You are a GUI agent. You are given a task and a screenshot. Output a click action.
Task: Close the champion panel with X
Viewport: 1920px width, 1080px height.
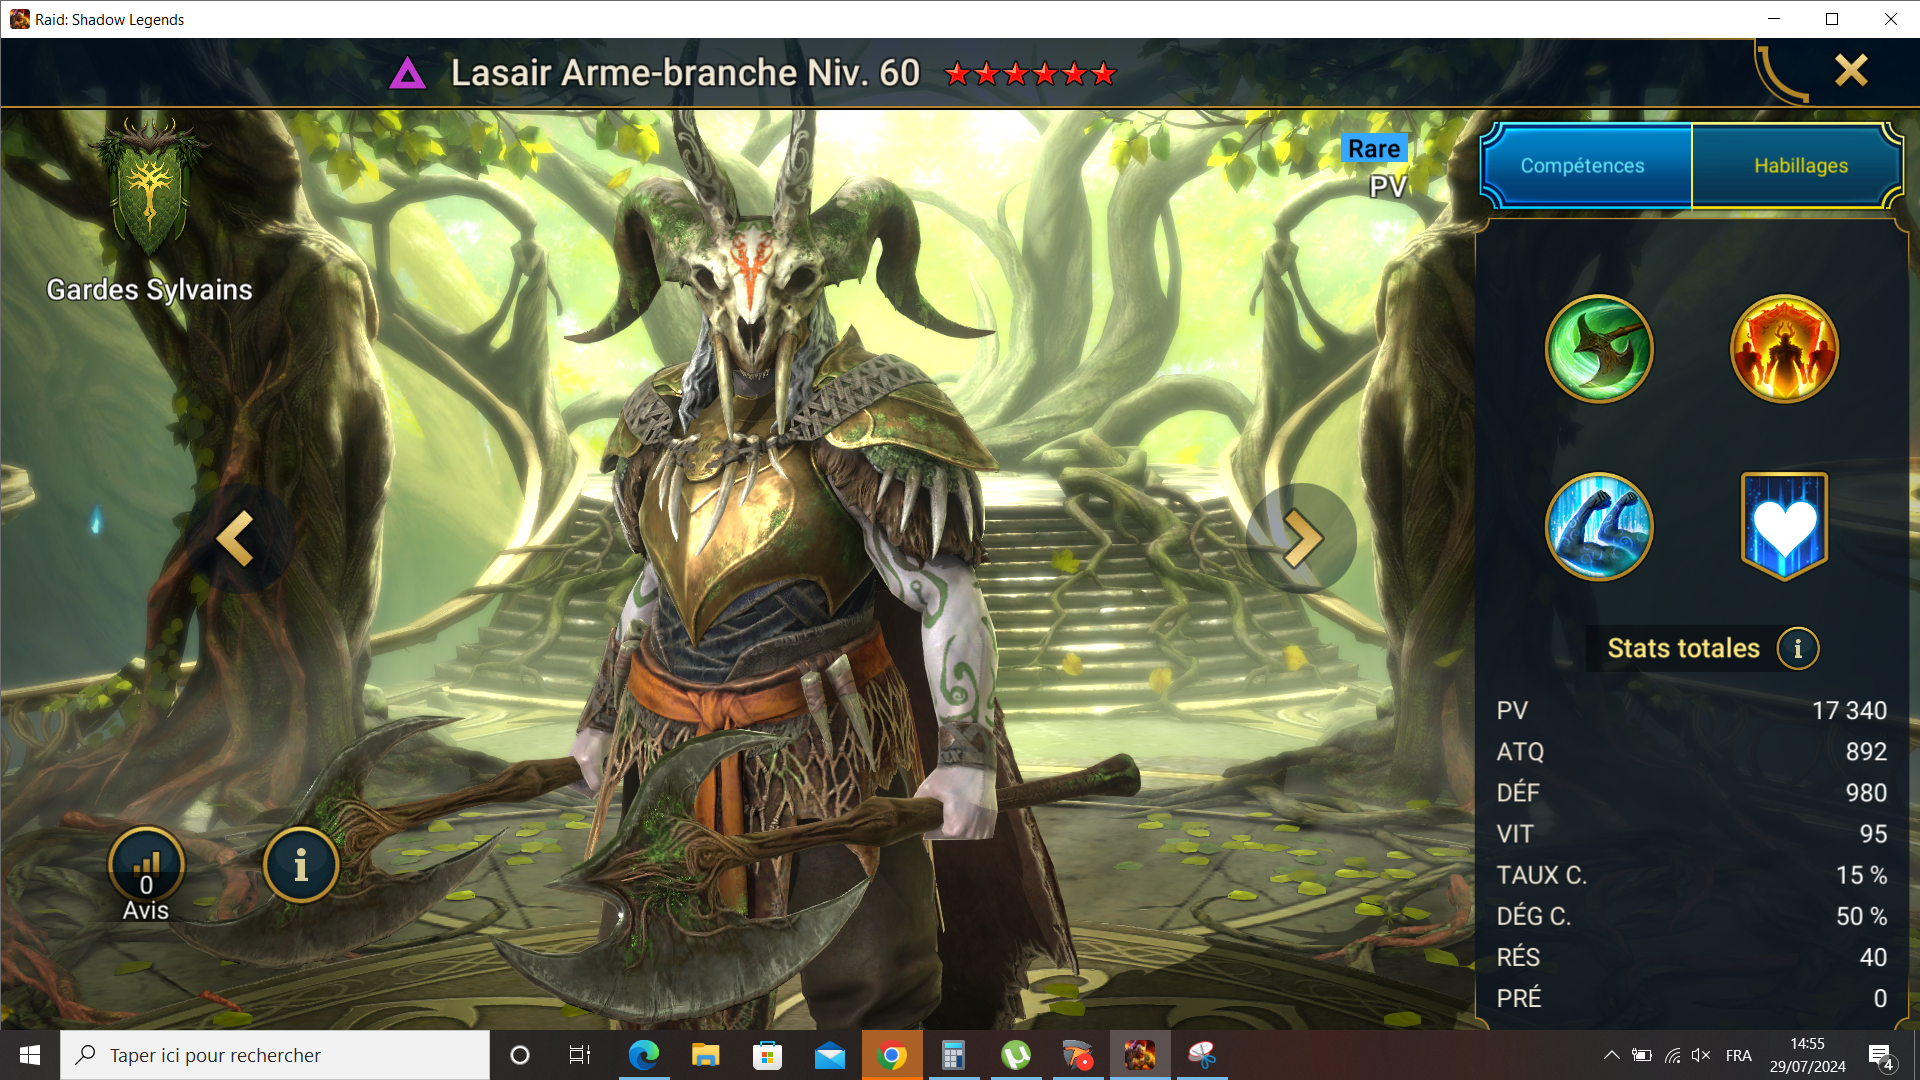coord(1851,70)
